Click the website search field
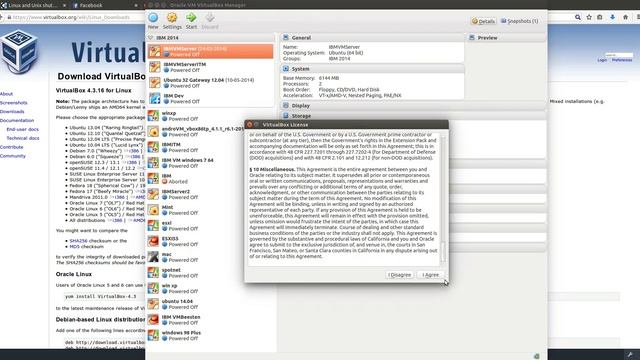Viewport: 640px width, 360px height. coord(619,55)
